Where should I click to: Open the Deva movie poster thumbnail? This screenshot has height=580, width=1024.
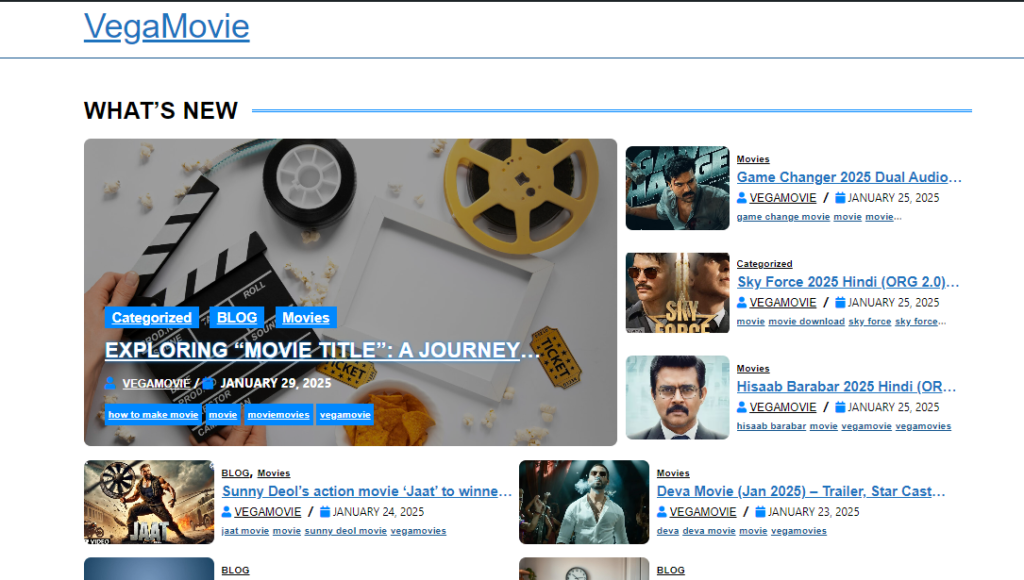[x=584, y=502]
